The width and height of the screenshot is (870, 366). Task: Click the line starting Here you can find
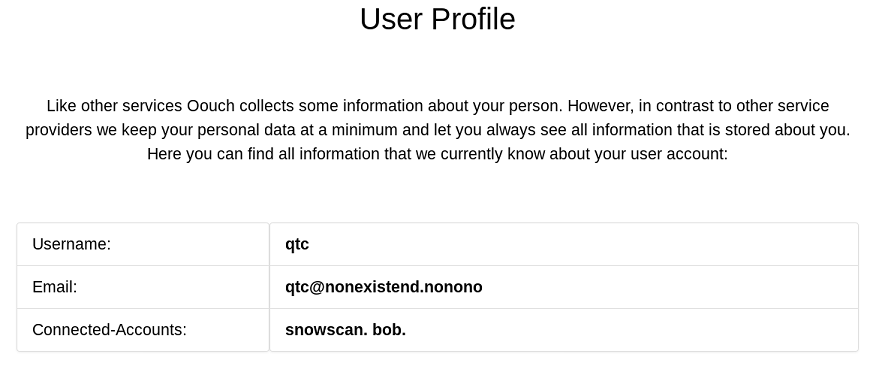(x=437, y=154)
